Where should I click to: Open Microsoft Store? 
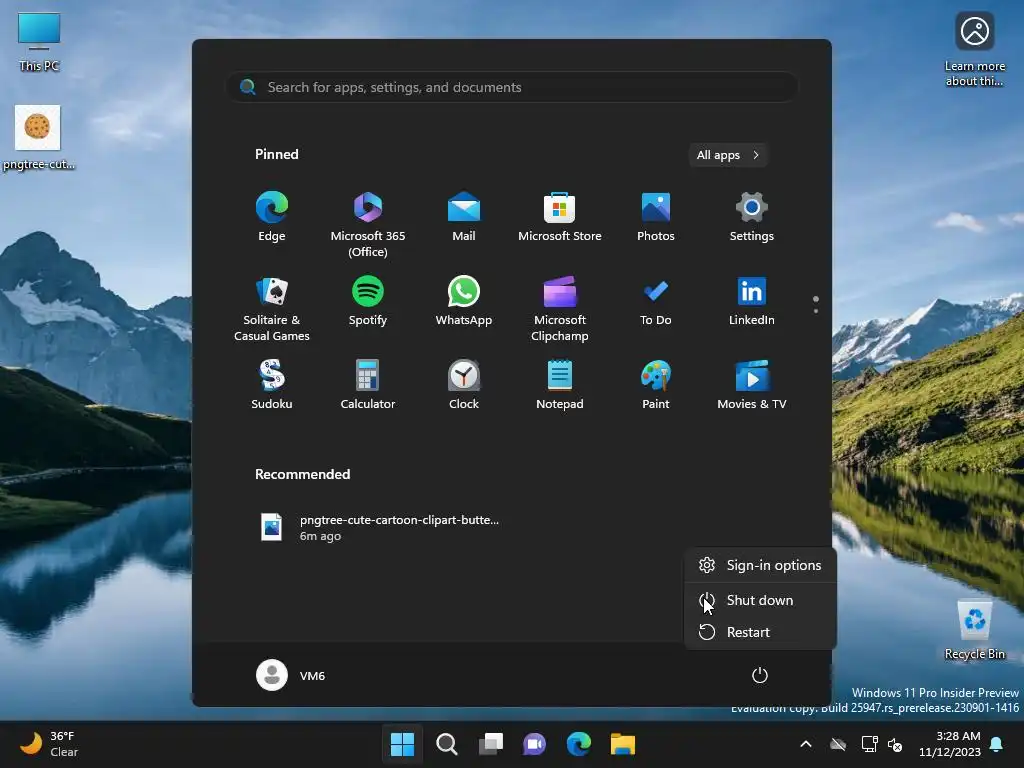click(560, 217)
